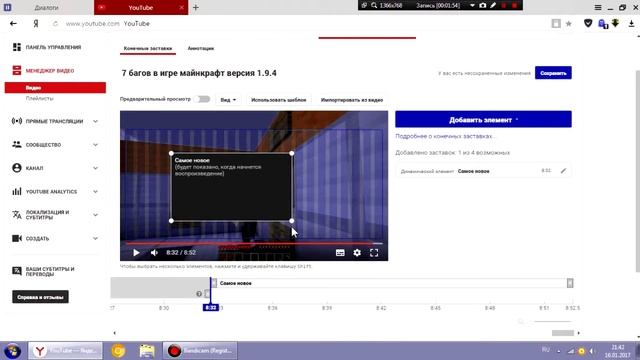Click the video progress bar
This screenshot has height=360, width=640.
point(254,243)
